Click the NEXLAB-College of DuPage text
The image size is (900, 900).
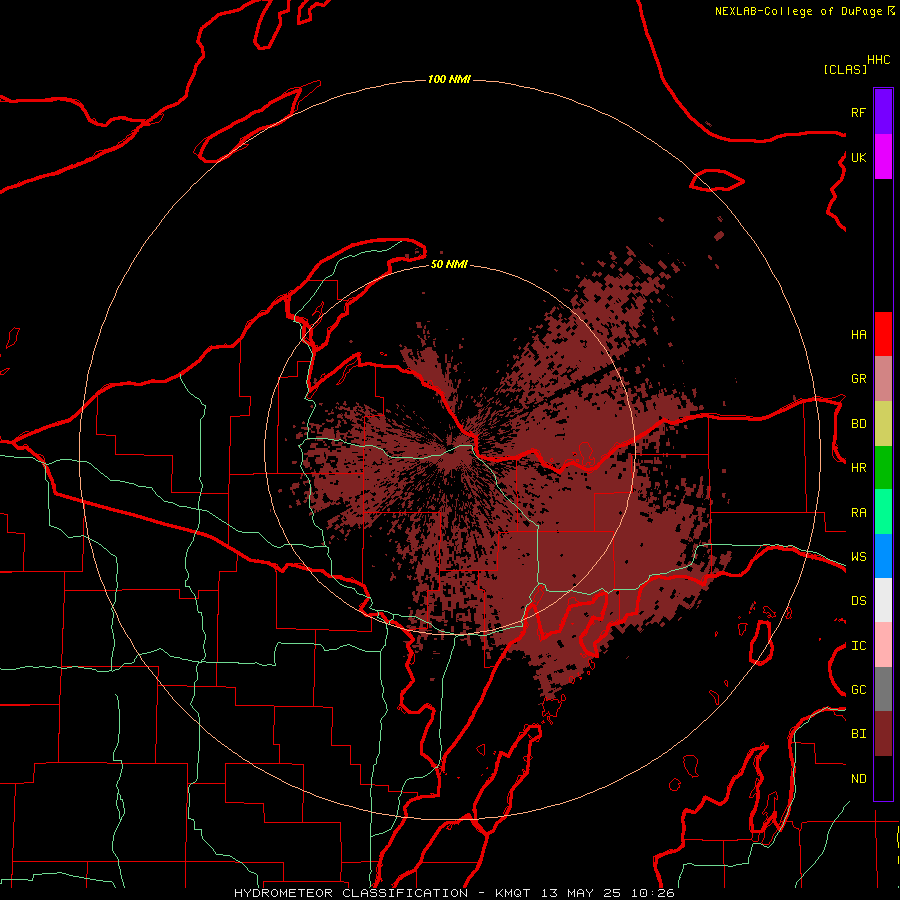click(798, 11)
